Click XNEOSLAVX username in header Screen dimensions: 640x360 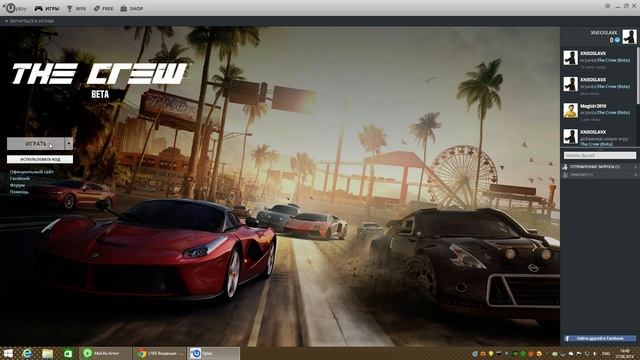(x=604, y=33)
